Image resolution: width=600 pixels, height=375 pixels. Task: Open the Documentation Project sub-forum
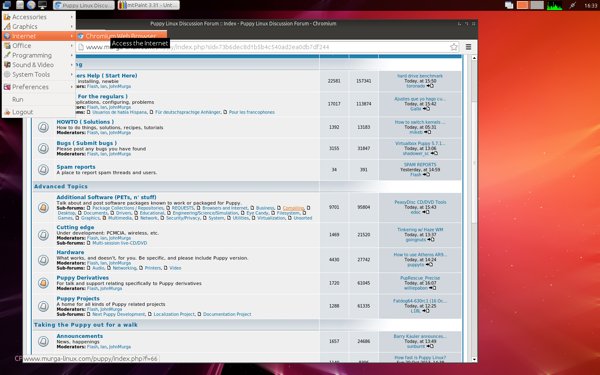pos(227,314)
